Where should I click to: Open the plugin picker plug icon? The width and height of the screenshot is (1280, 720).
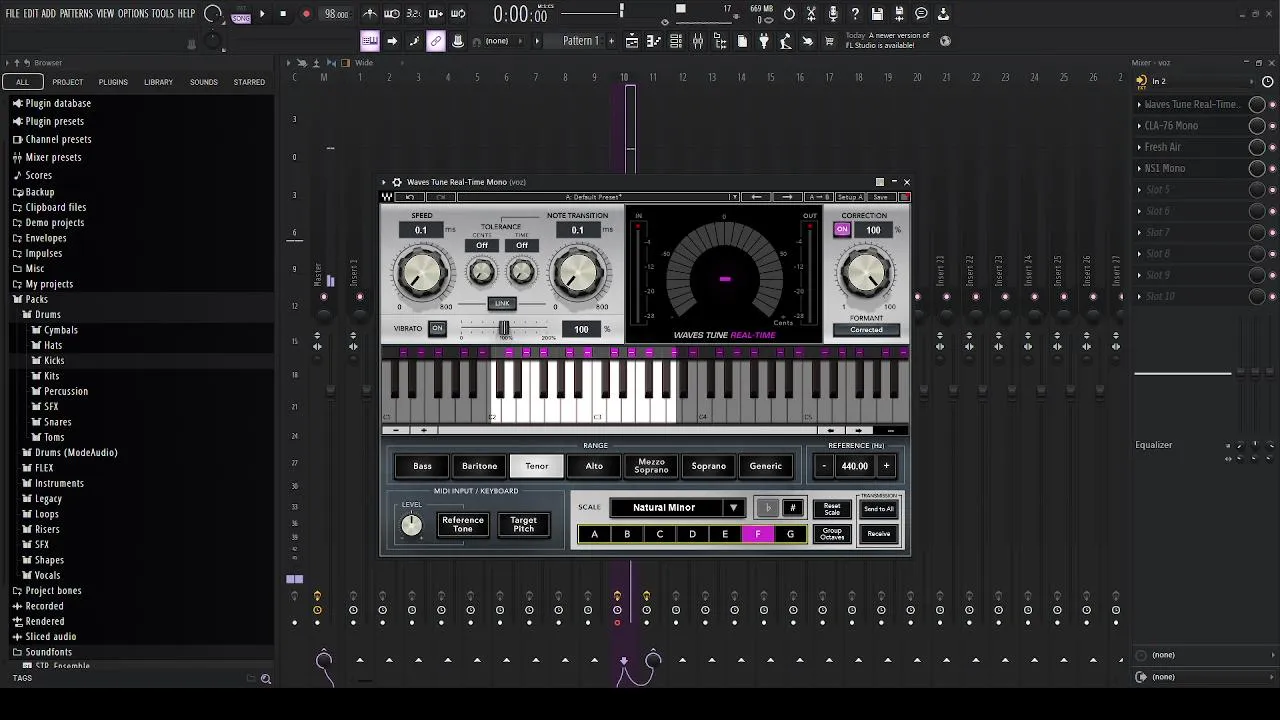click(x=764, y=41)
